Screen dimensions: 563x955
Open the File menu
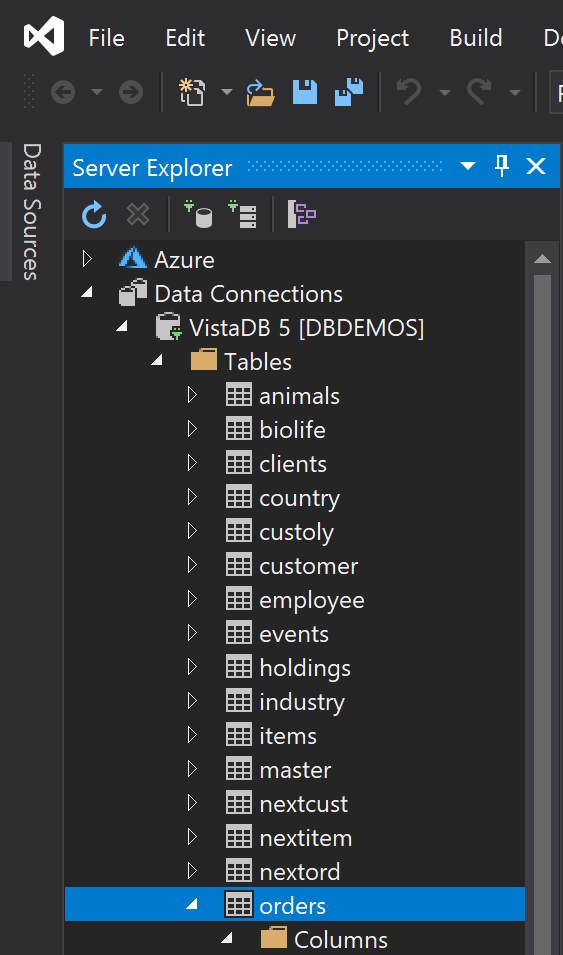(x=107, y=38)
